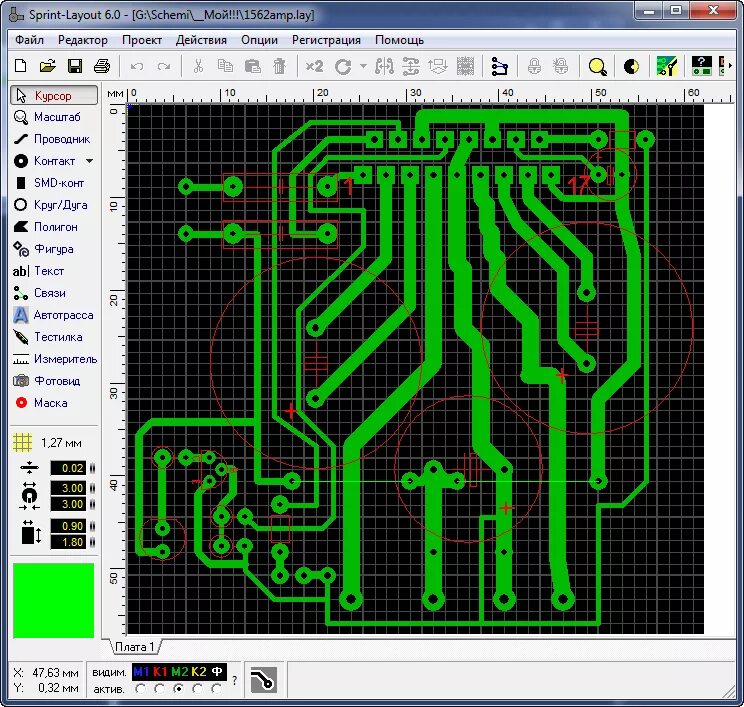Toggle the Маска solder mask tool
Viewport: 744px width, 707px height.
click(x=41, y=403)
